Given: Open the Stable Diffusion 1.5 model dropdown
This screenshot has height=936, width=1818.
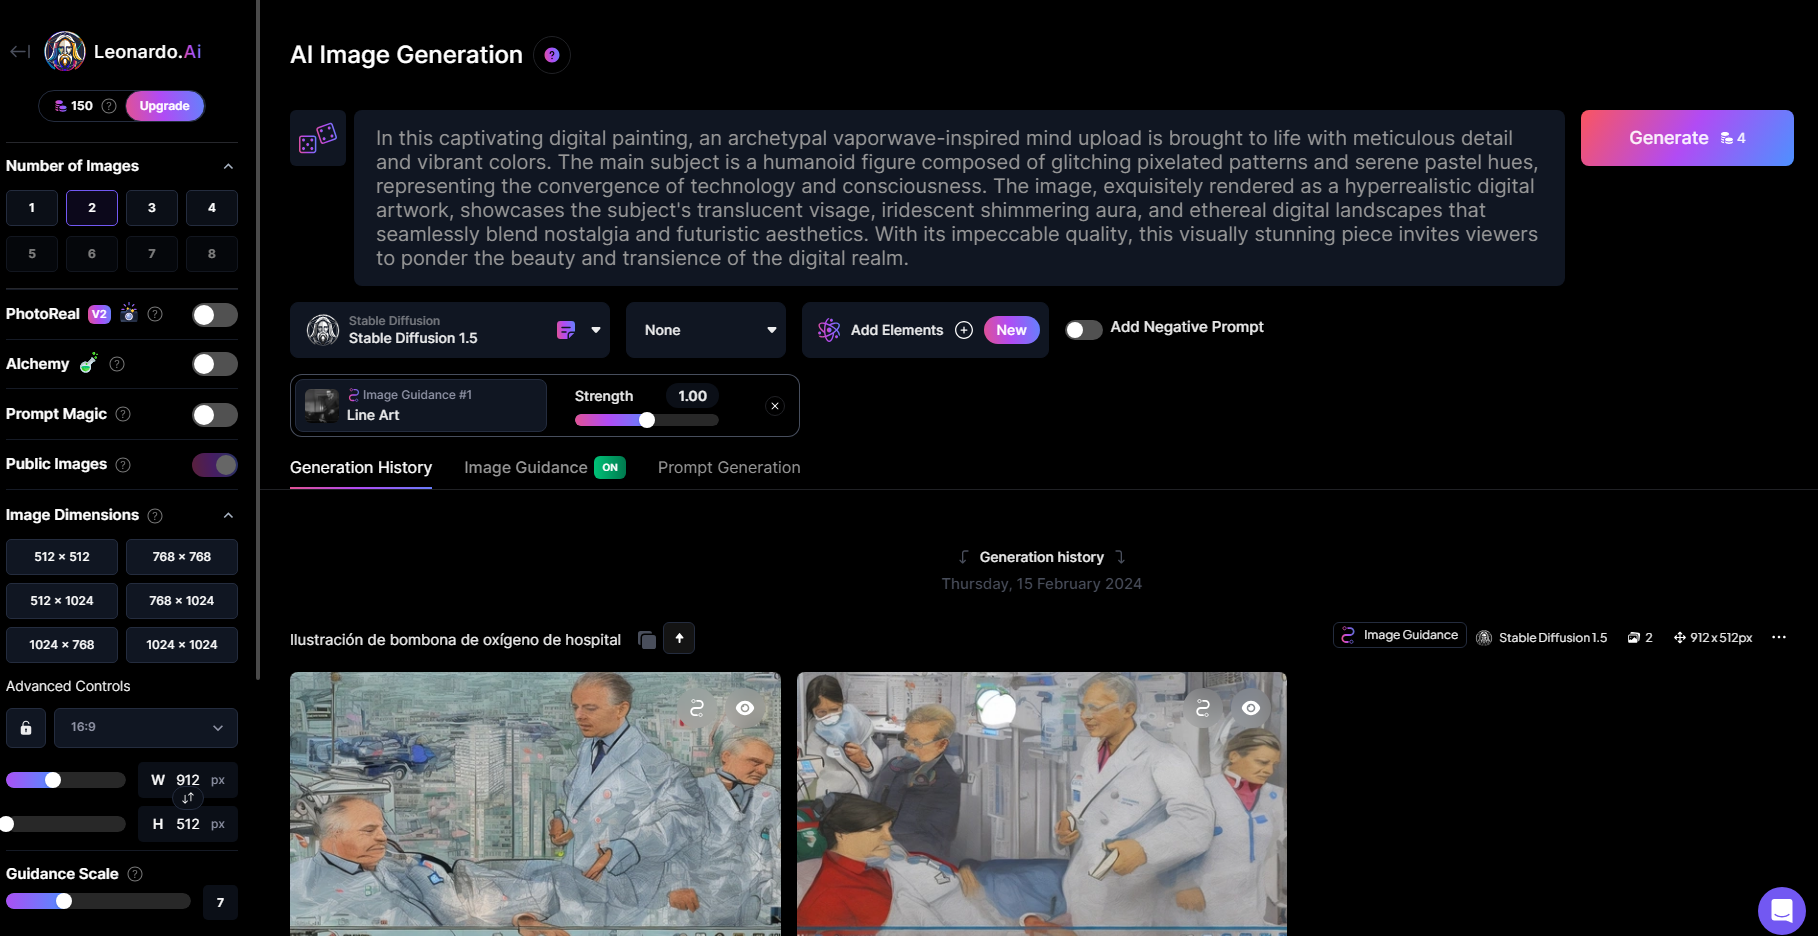Looking at the screenshot, I should [450, 330].
